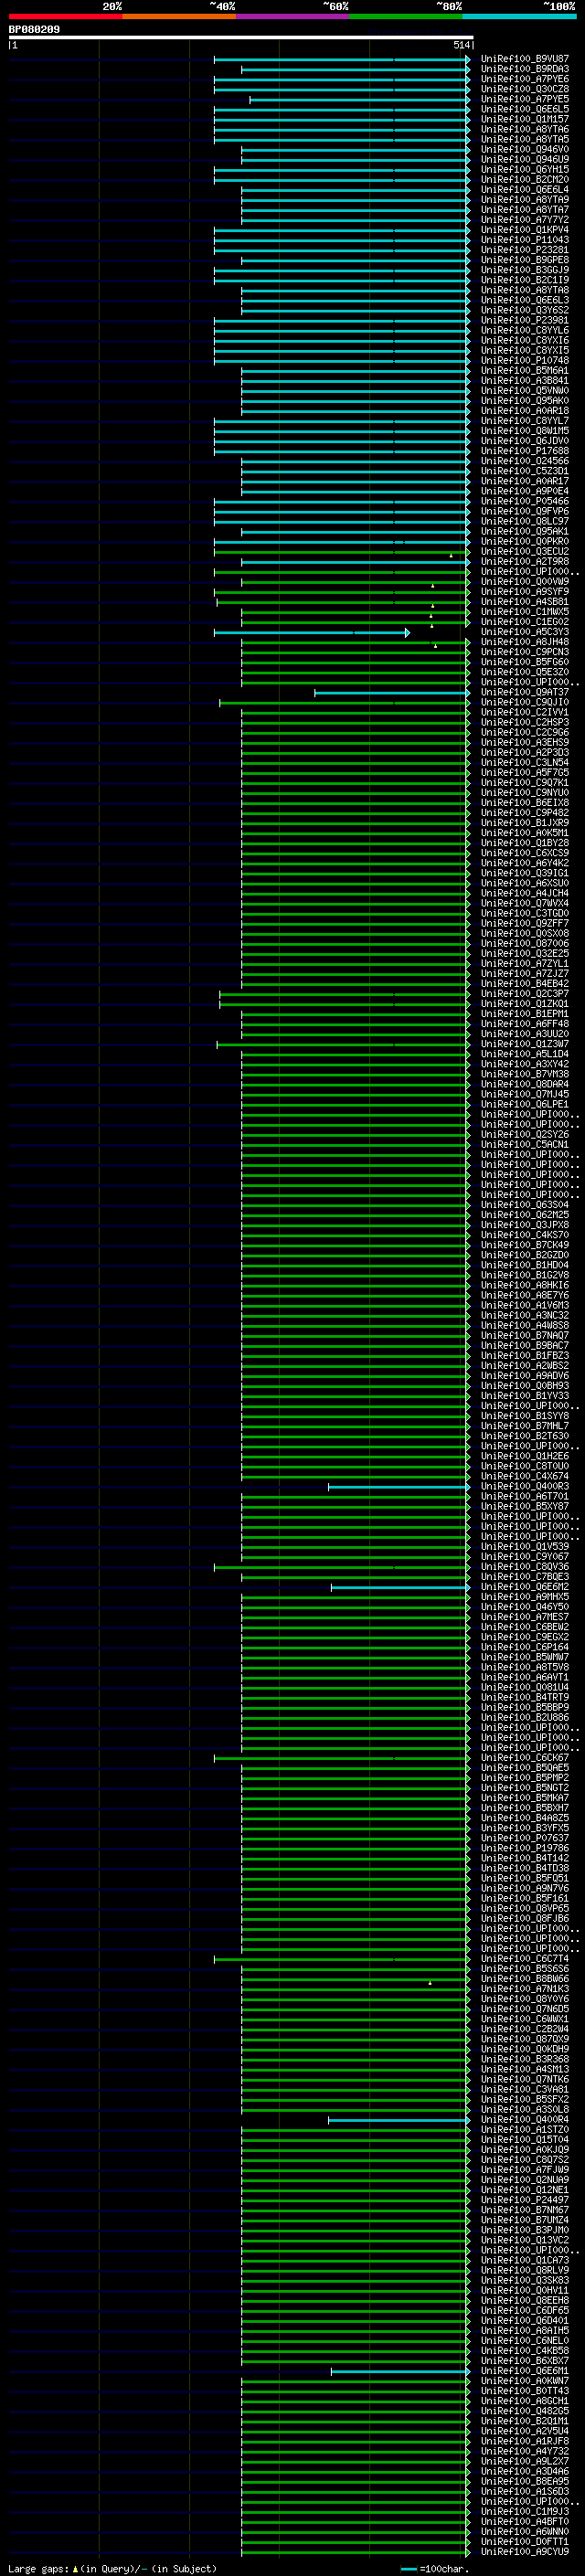Click the red 20% identity legend bar
Image resolution: width=585 pixels, height=2576 pixels.
(x=65, y=16)
